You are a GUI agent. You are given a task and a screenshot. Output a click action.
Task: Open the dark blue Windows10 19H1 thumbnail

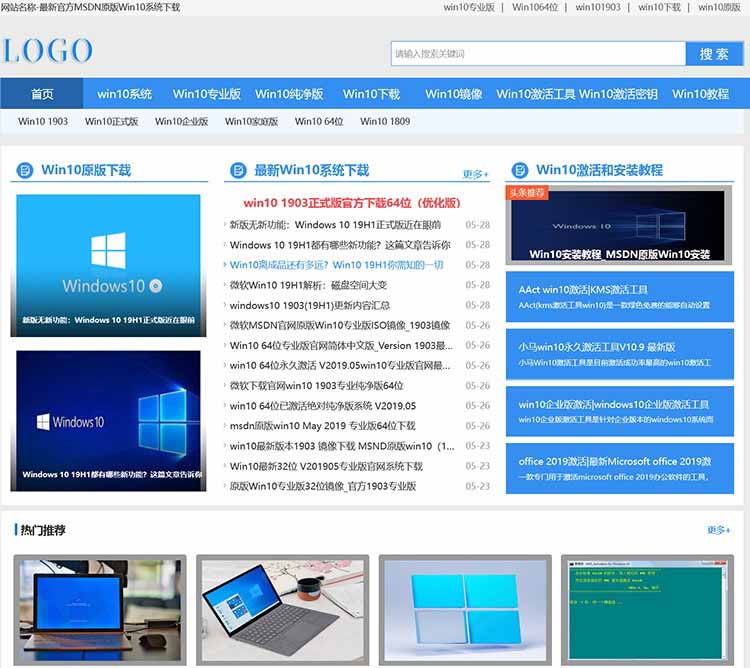[x=109, y=421]
